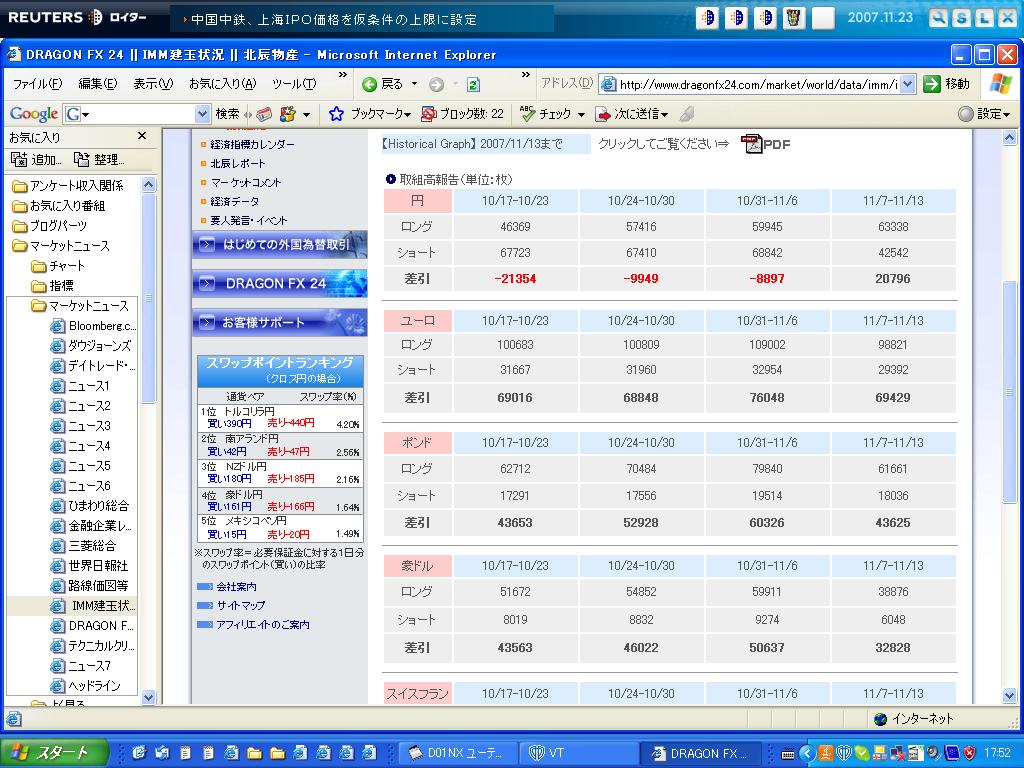
Task: Click the 北辰レポート link
Action: (238, 163)
